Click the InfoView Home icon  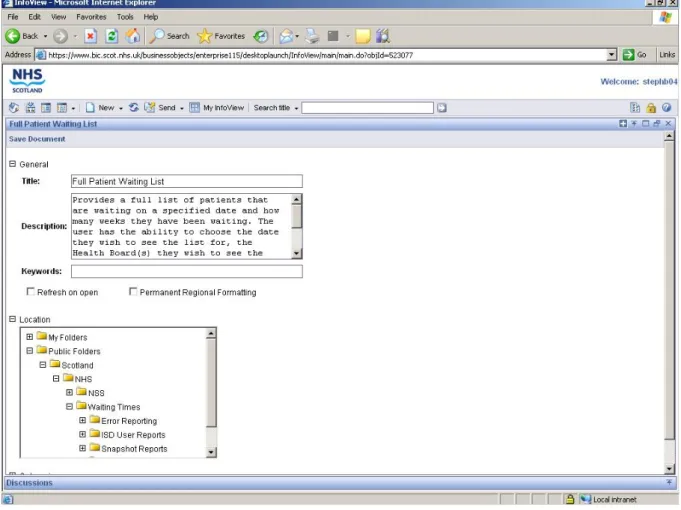tap(14, 108)
